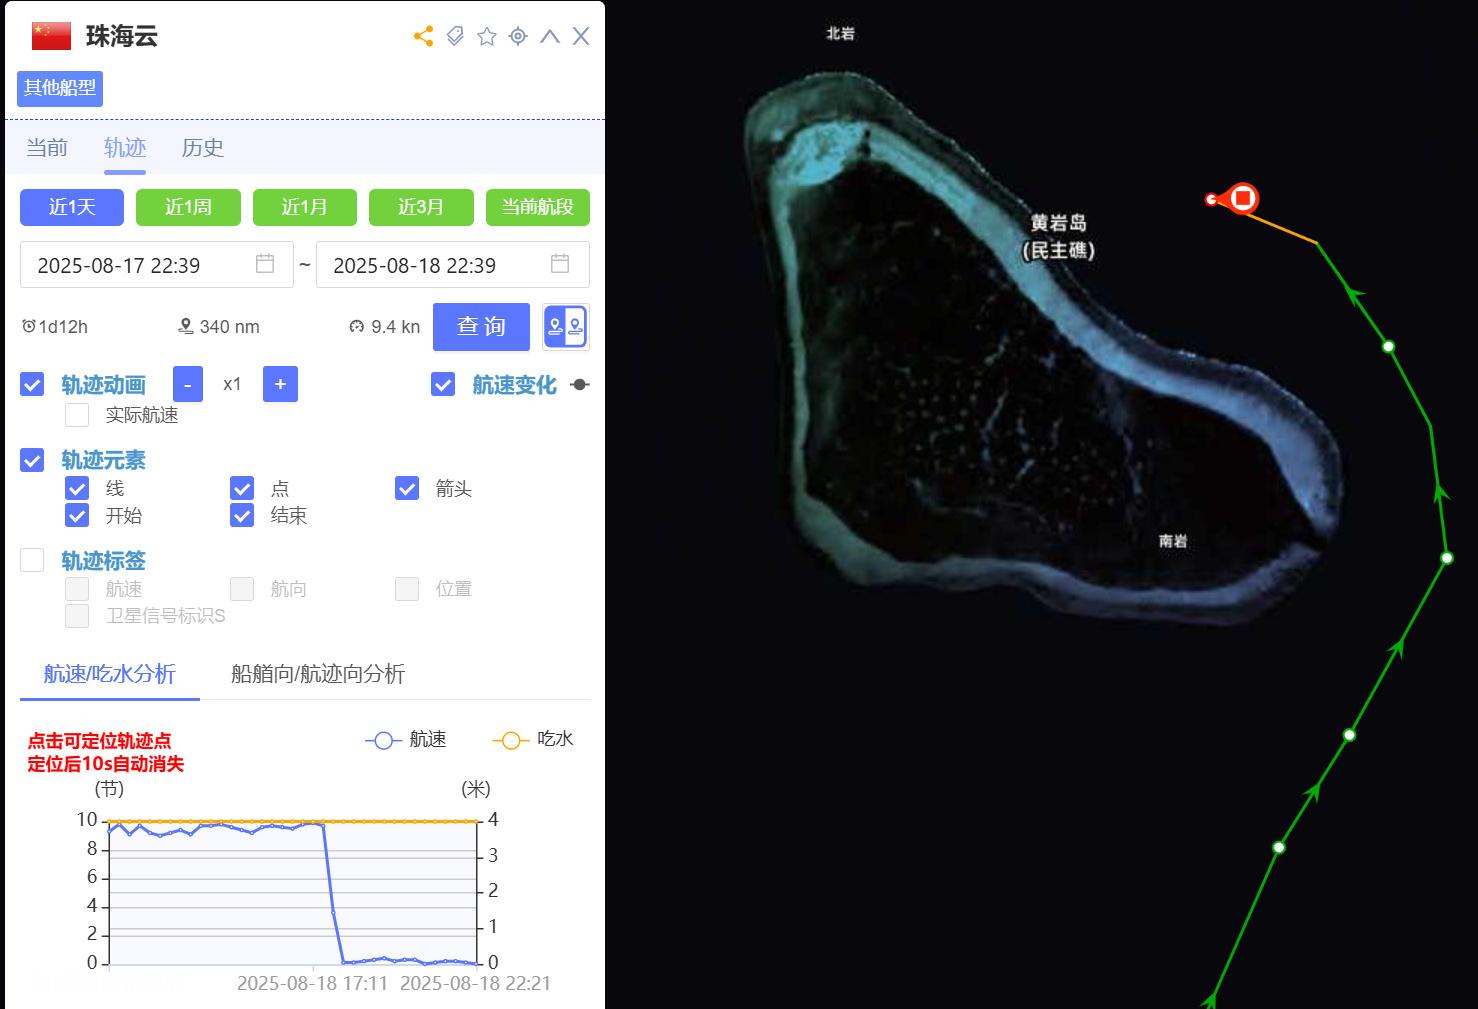Click the speedometer icon near 9.4 kn
The height and width of the screenshot is (1009, 1478).
click(357, 326)
